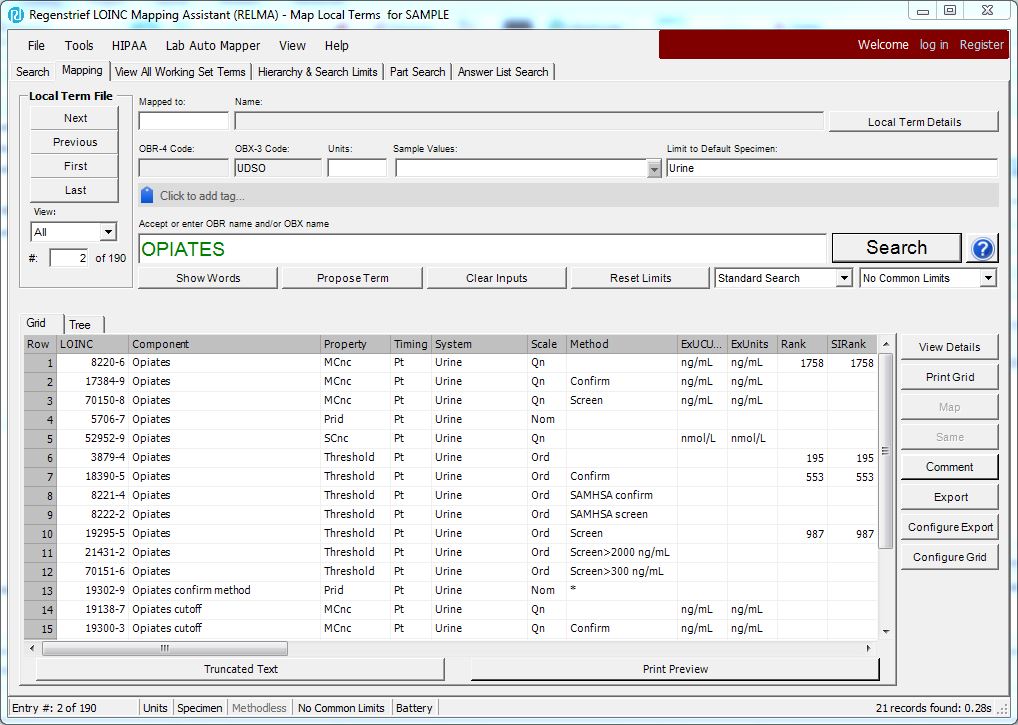Viewport: 1018px width, 725px height.
Task: Open the View menu
Action: click(292, 45)
